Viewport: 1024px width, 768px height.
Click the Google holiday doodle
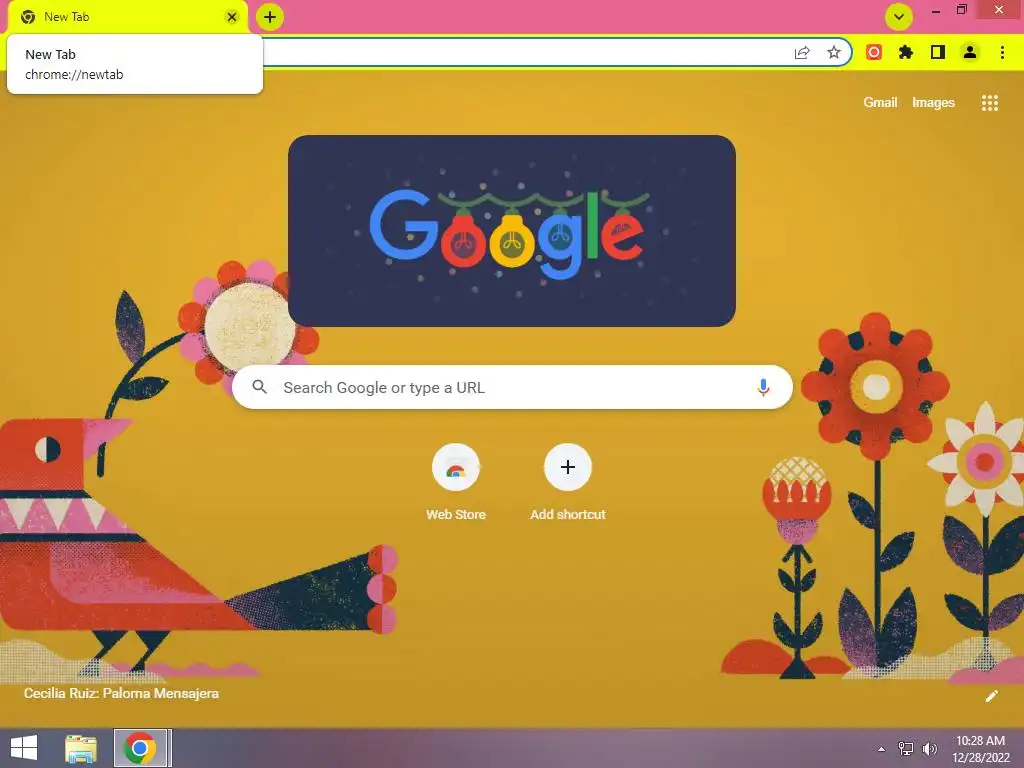point(512,231)
